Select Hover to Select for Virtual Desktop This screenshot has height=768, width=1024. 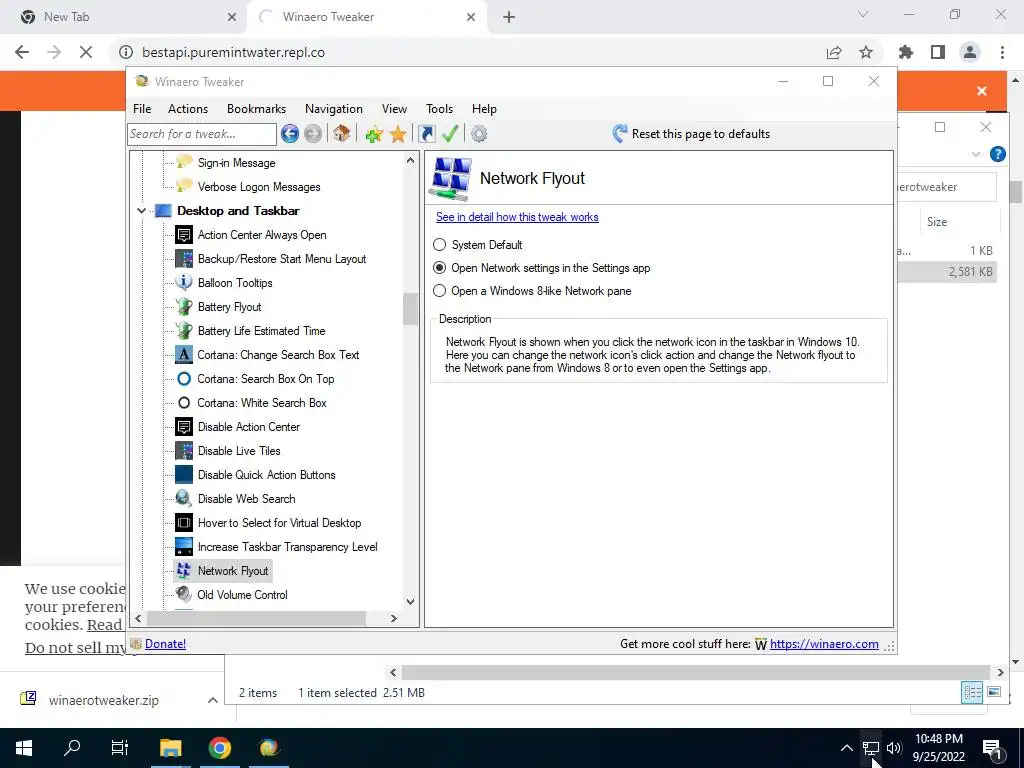(280, 522)
